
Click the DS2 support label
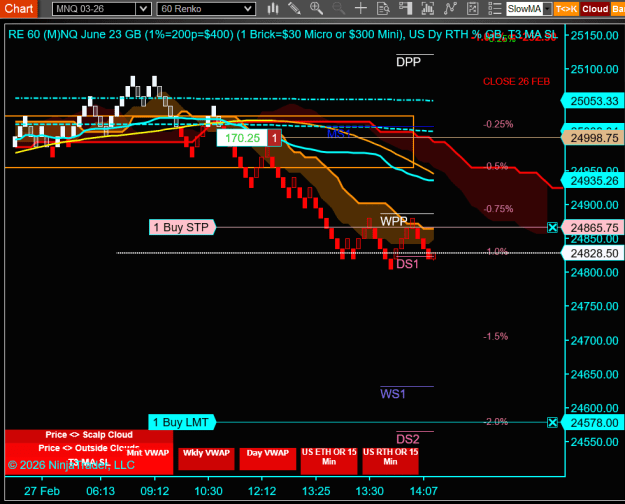tap(408, 439)
